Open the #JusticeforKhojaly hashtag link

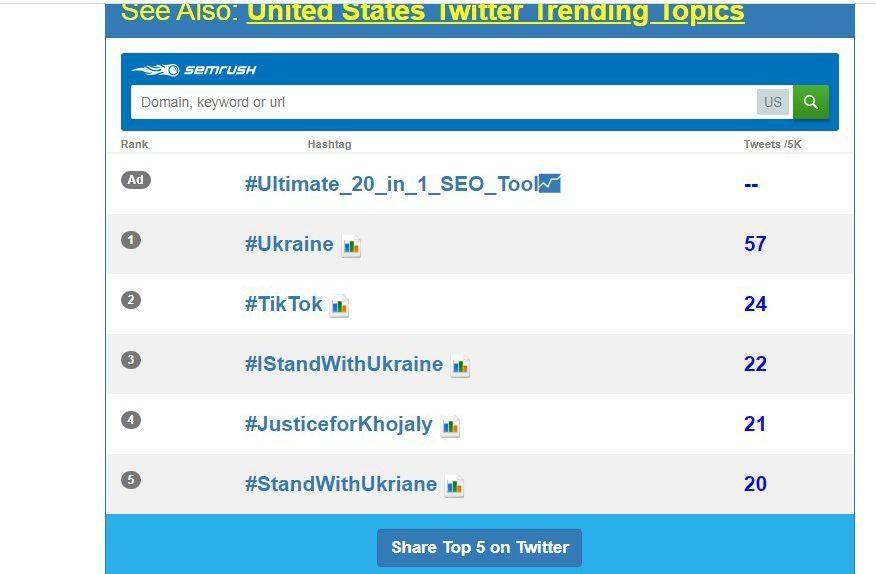pos(339,424)
